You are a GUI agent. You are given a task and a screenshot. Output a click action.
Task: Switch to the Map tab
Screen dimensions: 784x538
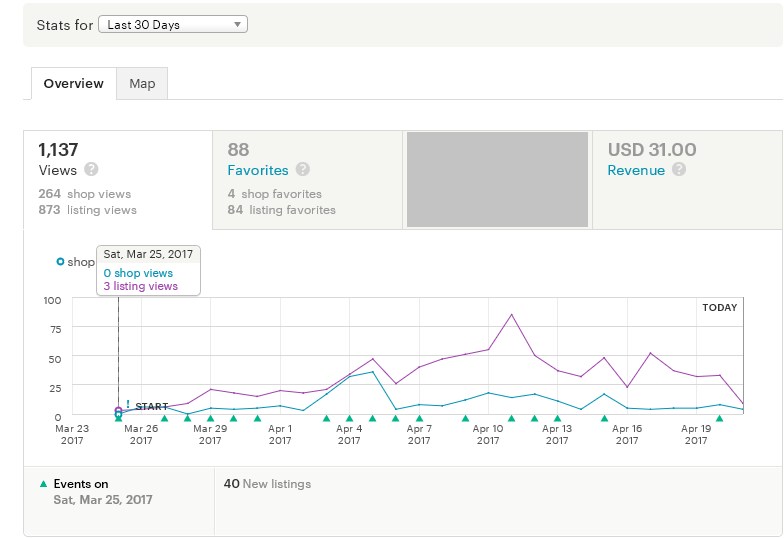(x=142, y=84)
